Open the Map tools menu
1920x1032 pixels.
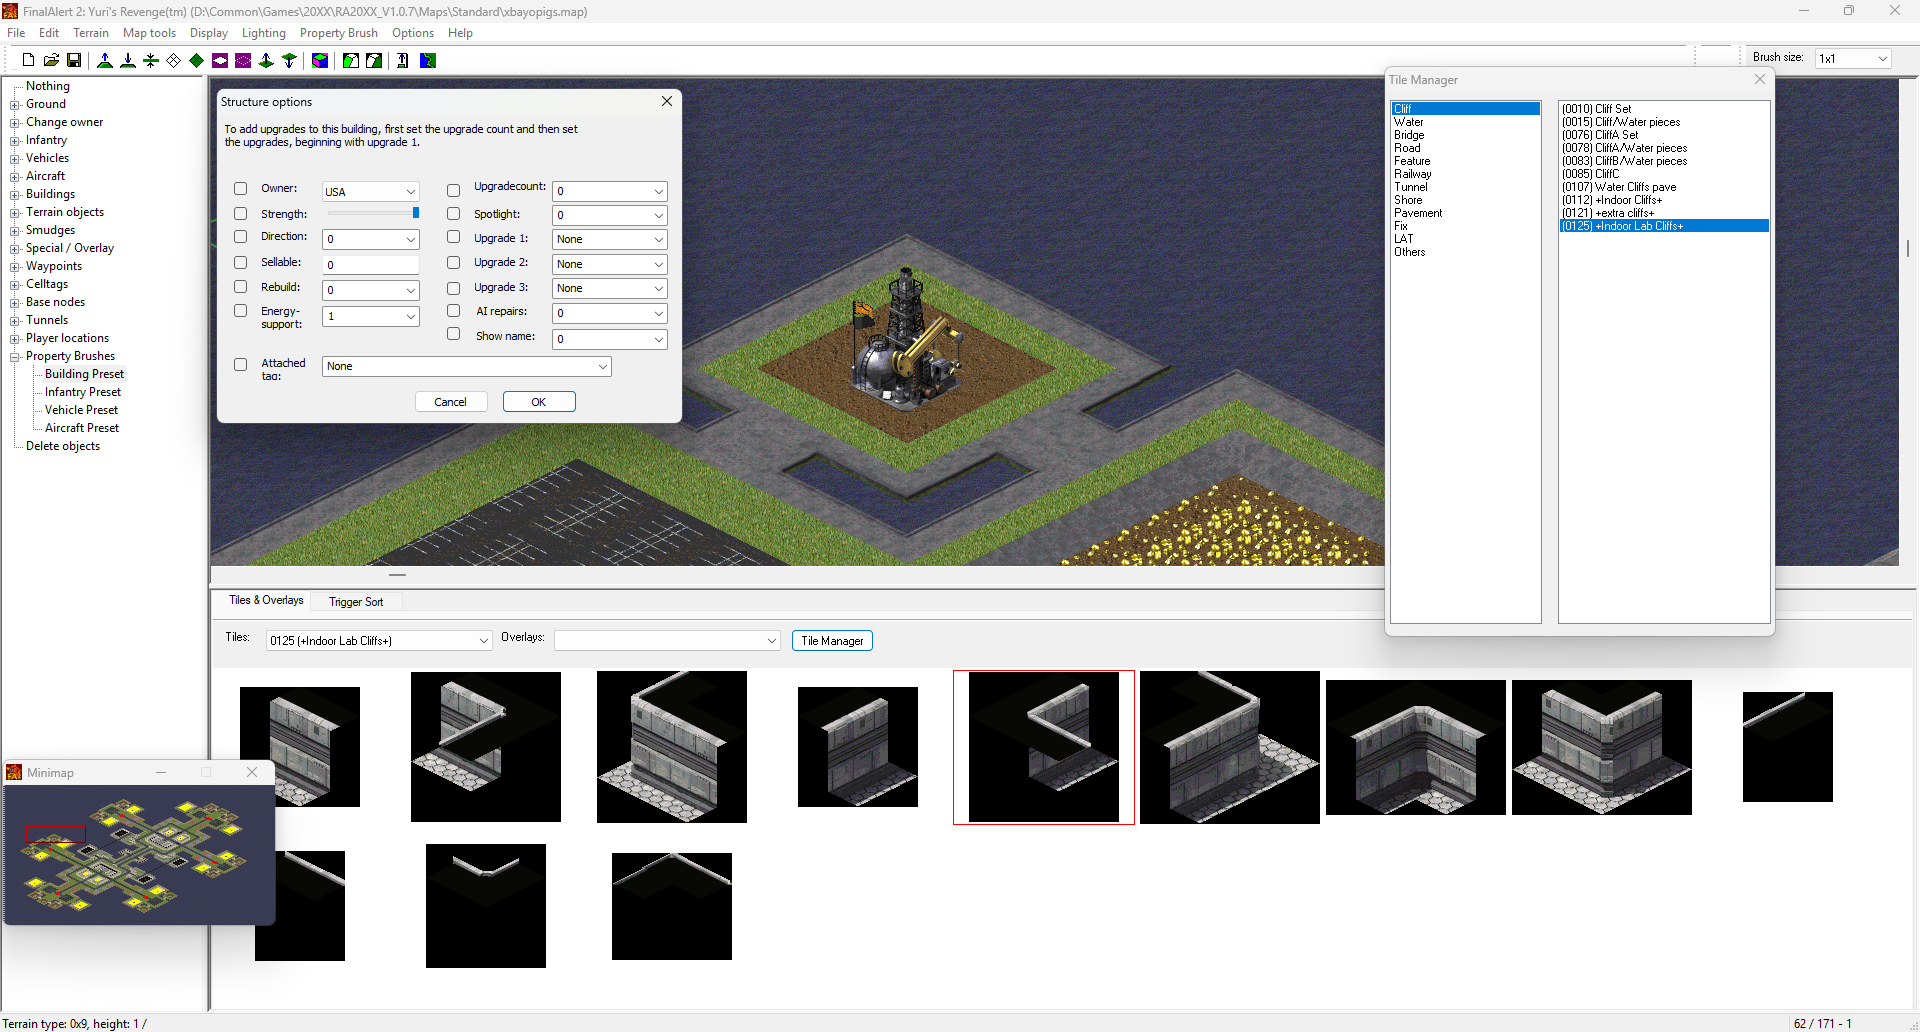pos(149,33)
